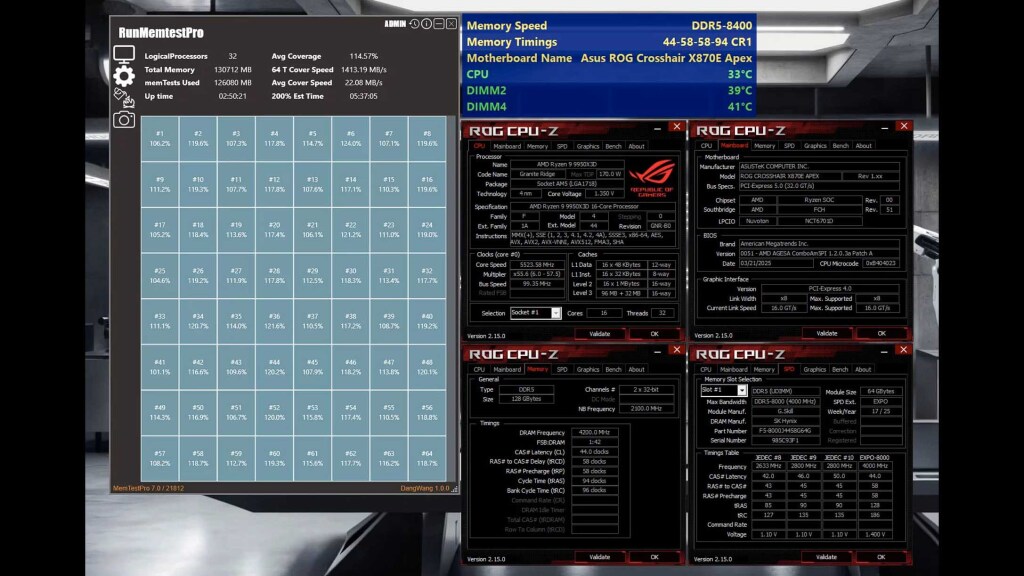1024x576 pixels.
Task: Close the RunMemtestPro window
Action: point(451,24)
